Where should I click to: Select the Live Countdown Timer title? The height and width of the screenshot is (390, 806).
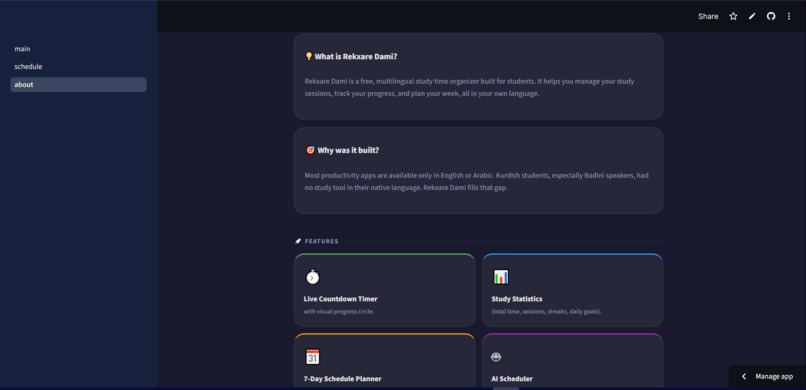(x=340, y=299)
